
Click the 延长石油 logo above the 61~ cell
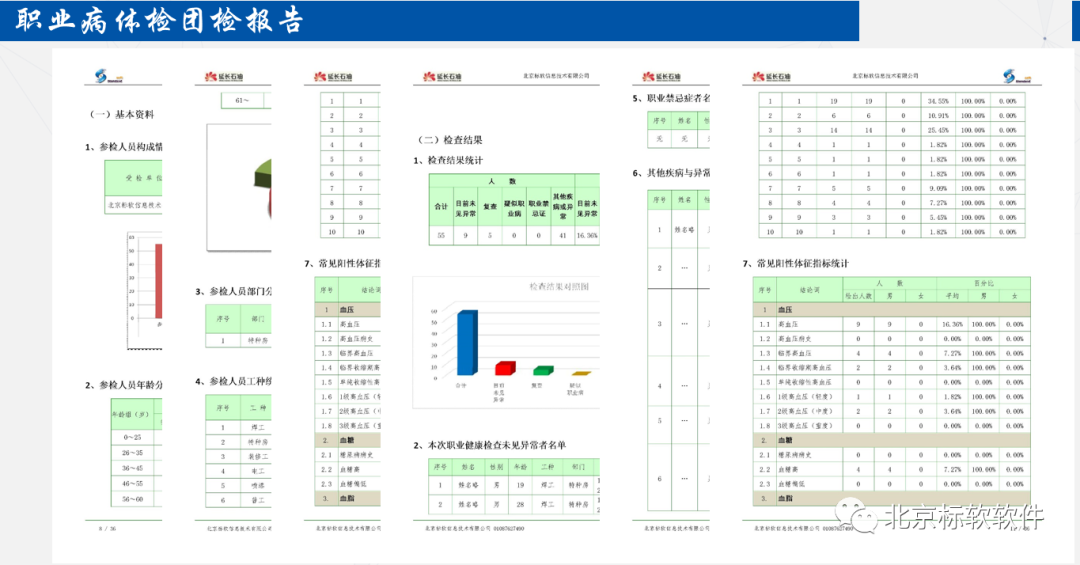click(224, 76)
